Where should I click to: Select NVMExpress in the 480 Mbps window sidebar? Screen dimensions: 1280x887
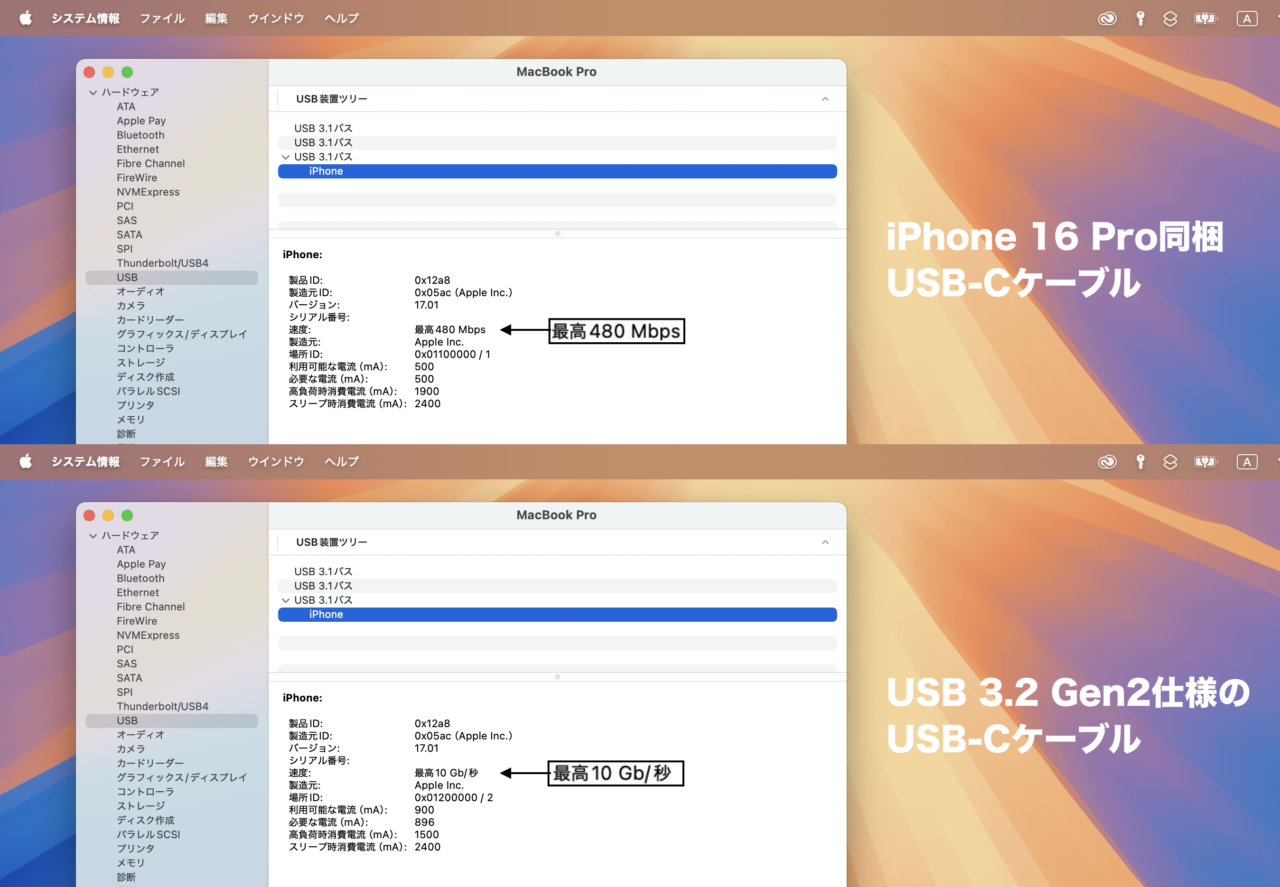click(148, 192)
